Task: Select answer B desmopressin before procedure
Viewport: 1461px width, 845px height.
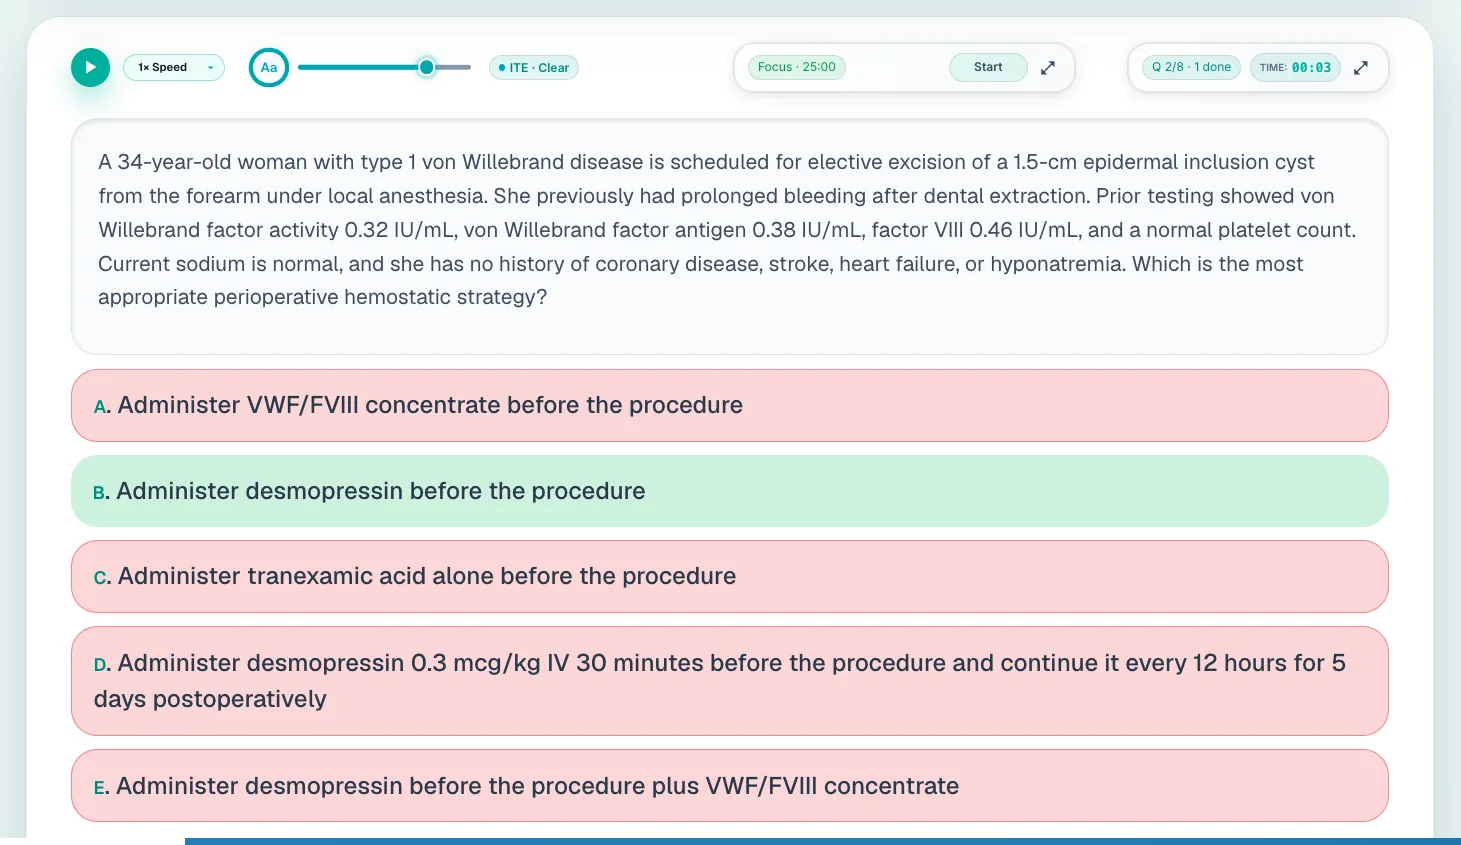Action: tap(730, 491)
